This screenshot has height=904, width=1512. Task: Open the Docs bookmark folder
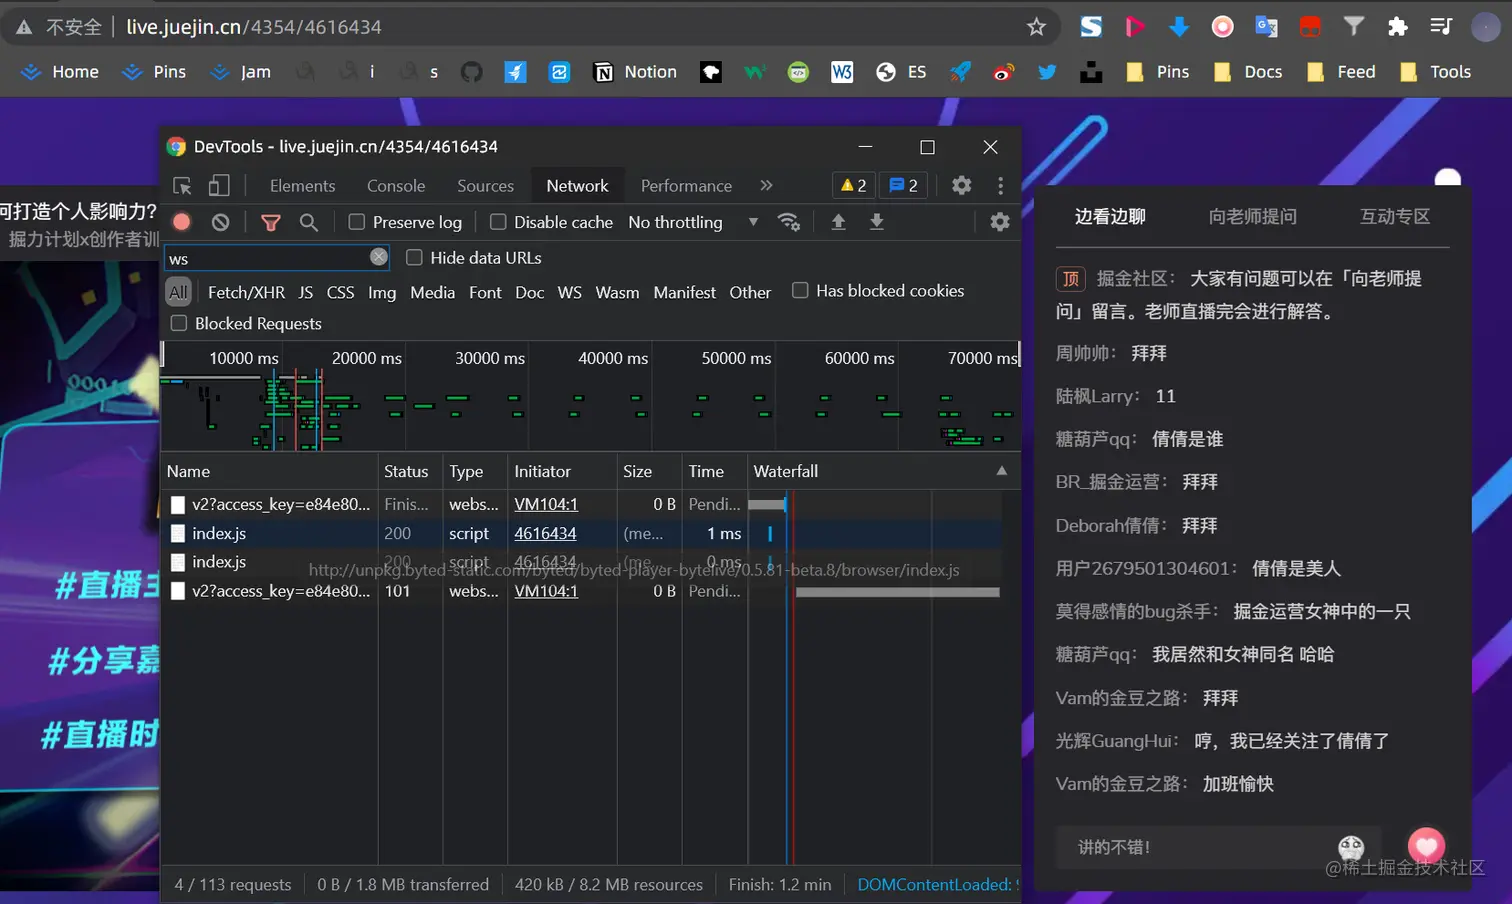pyautogui.click(x=1248, y=72)
